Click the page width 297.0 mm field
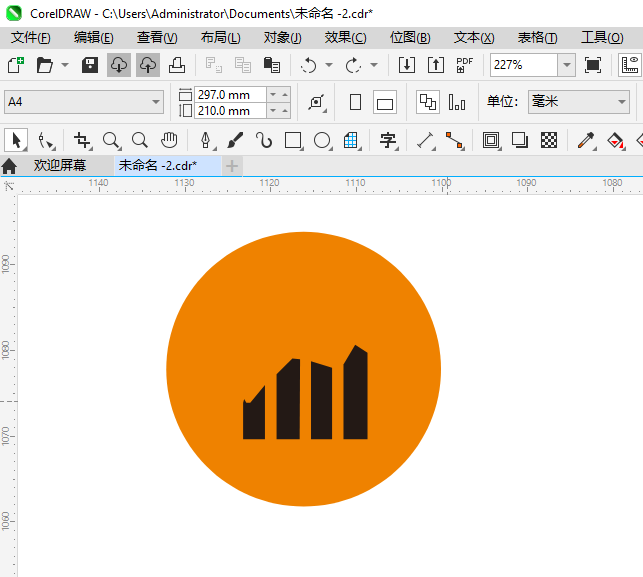The width and height of the screenshot is (643, 577). tap(230, 95)
